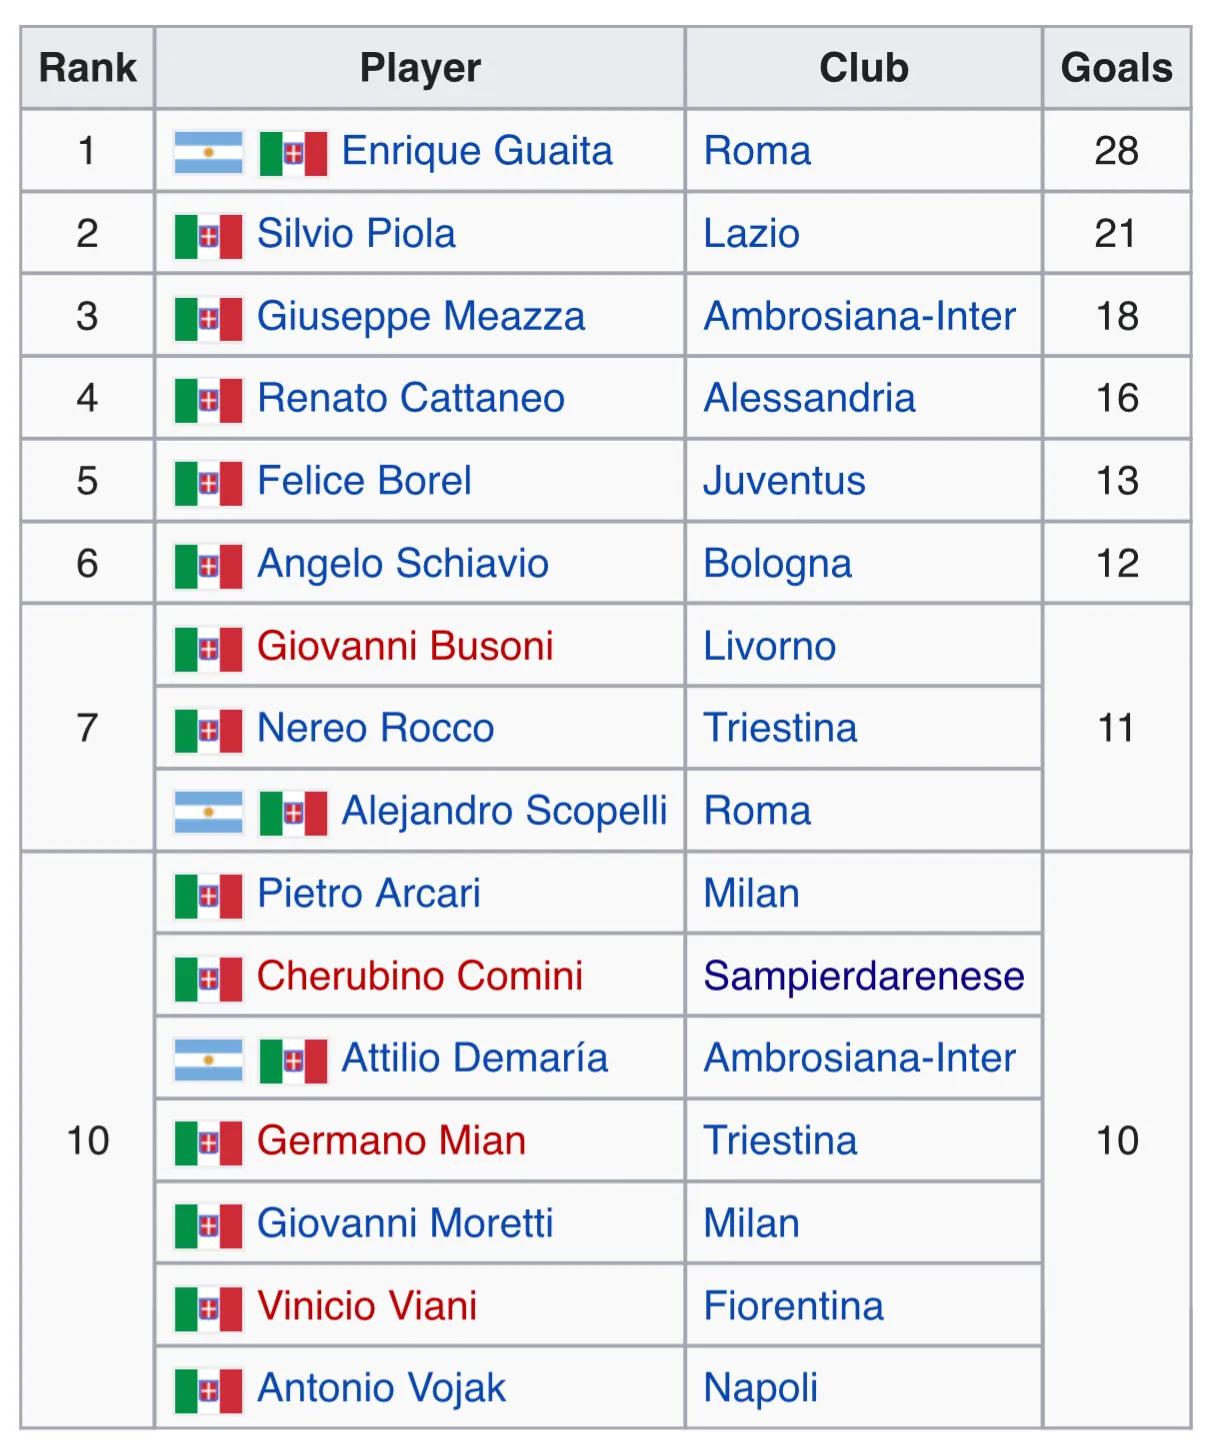Click Italy flag next to Felice Borel

click(208, 484)
